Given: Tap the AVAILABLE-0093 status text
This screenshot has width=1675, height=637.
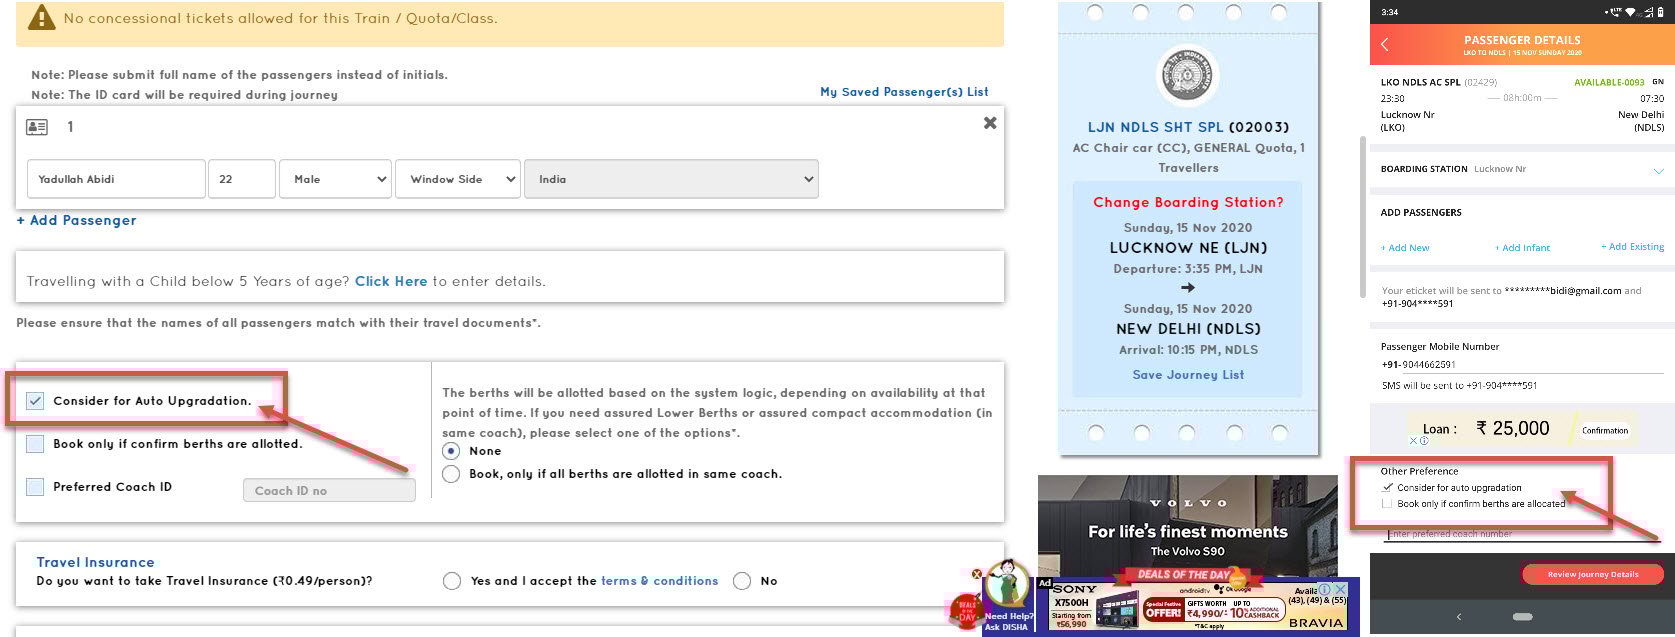Looking at the screenshot, I should coord(1609,82).
